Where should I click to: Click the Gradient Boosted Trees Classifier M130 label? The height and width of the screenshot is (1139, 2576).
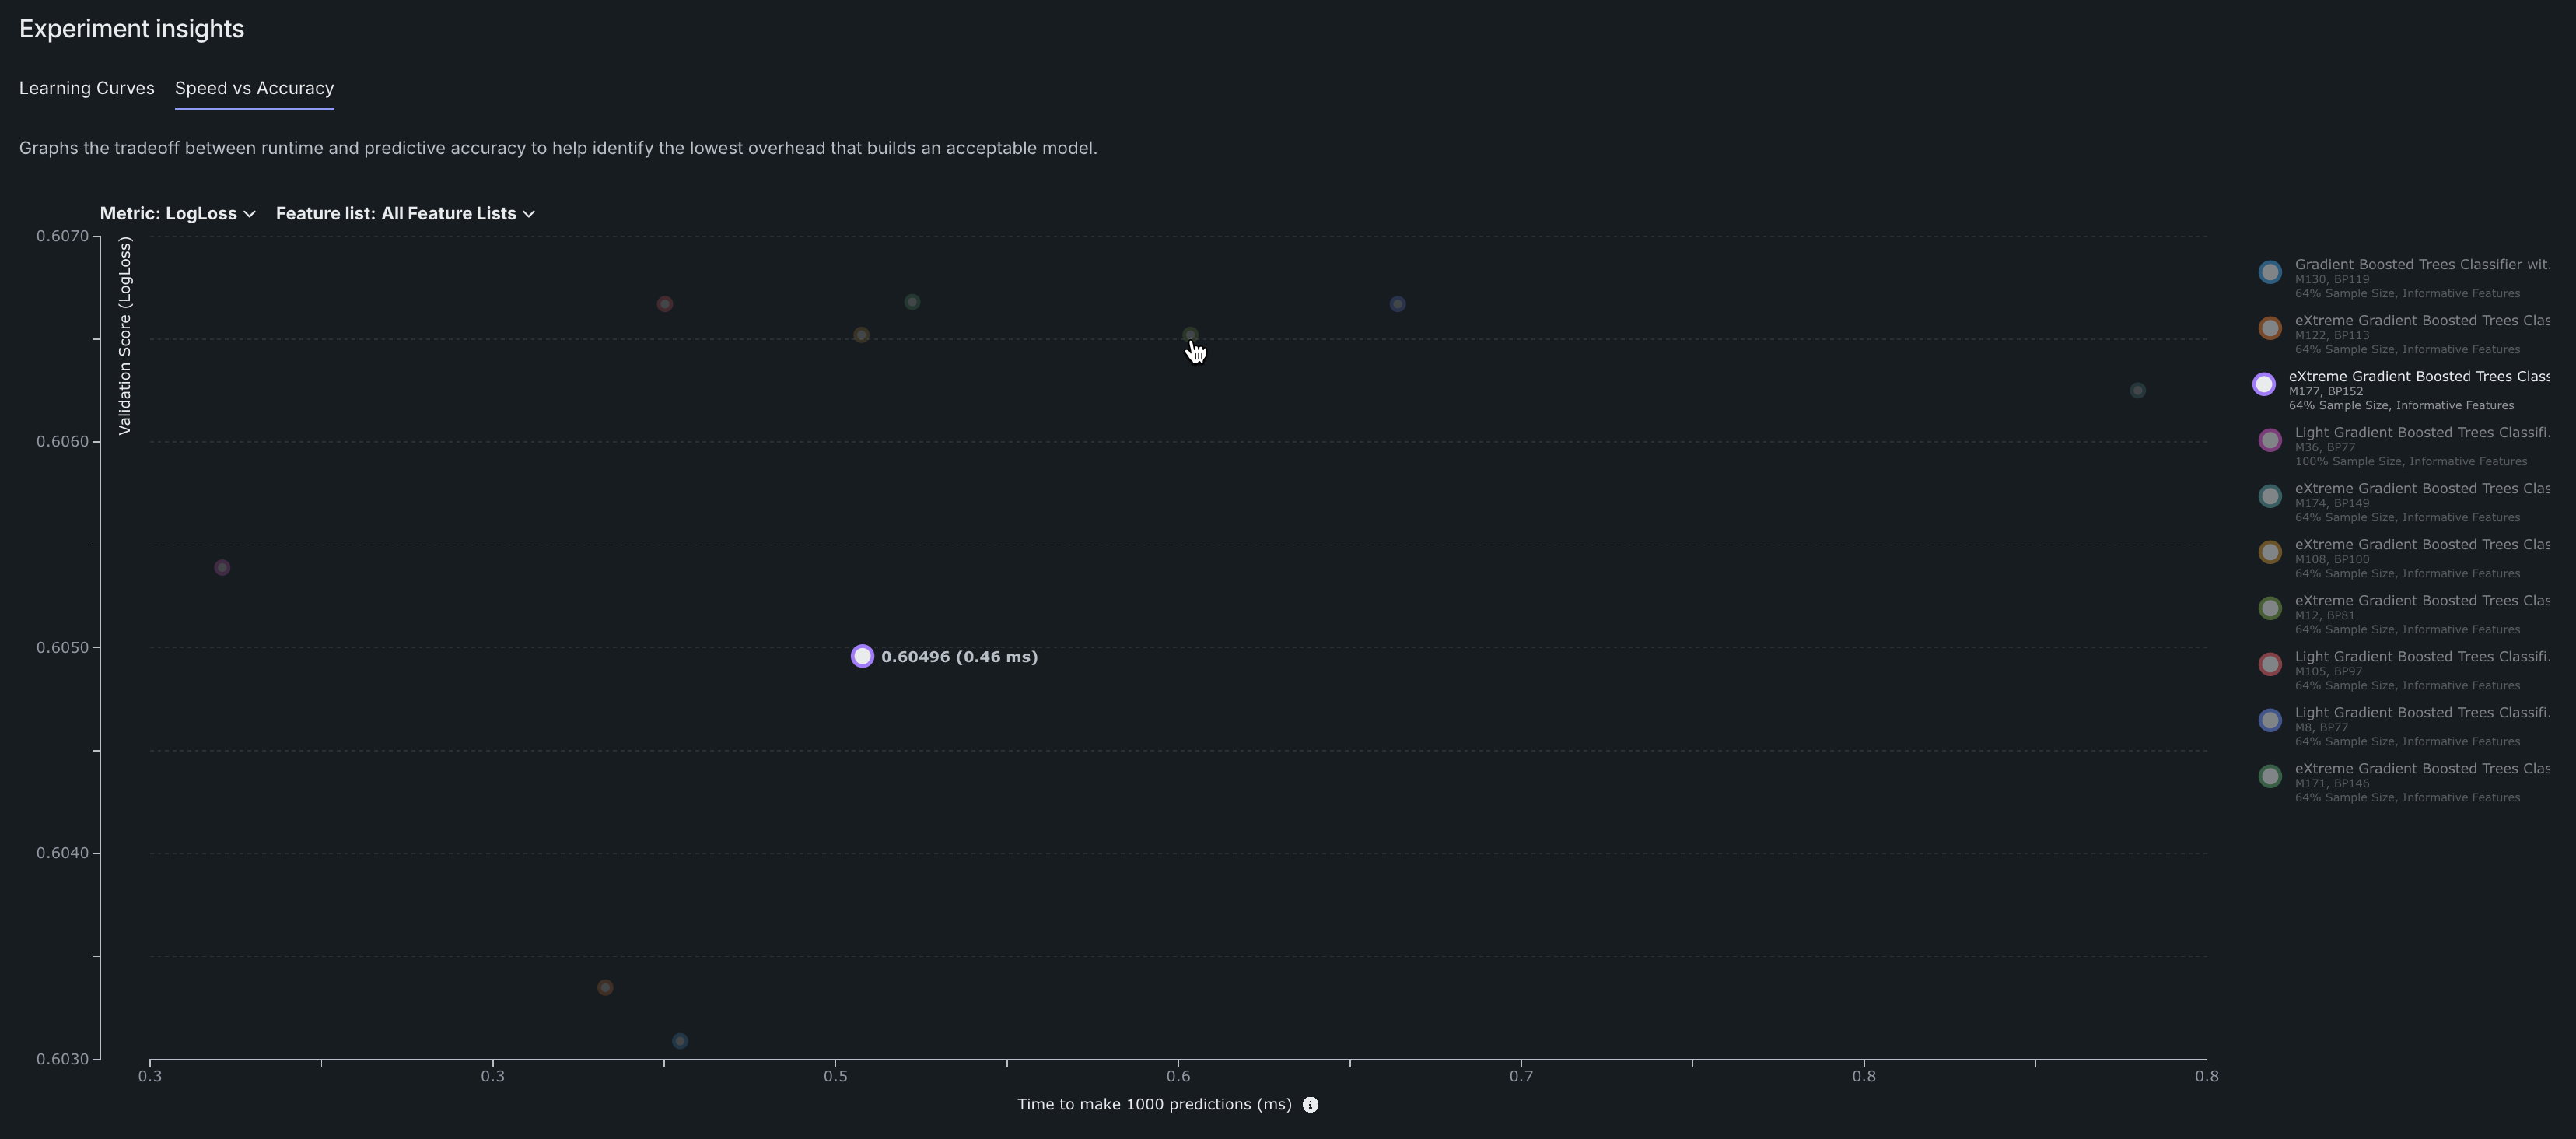point(2421,265)
